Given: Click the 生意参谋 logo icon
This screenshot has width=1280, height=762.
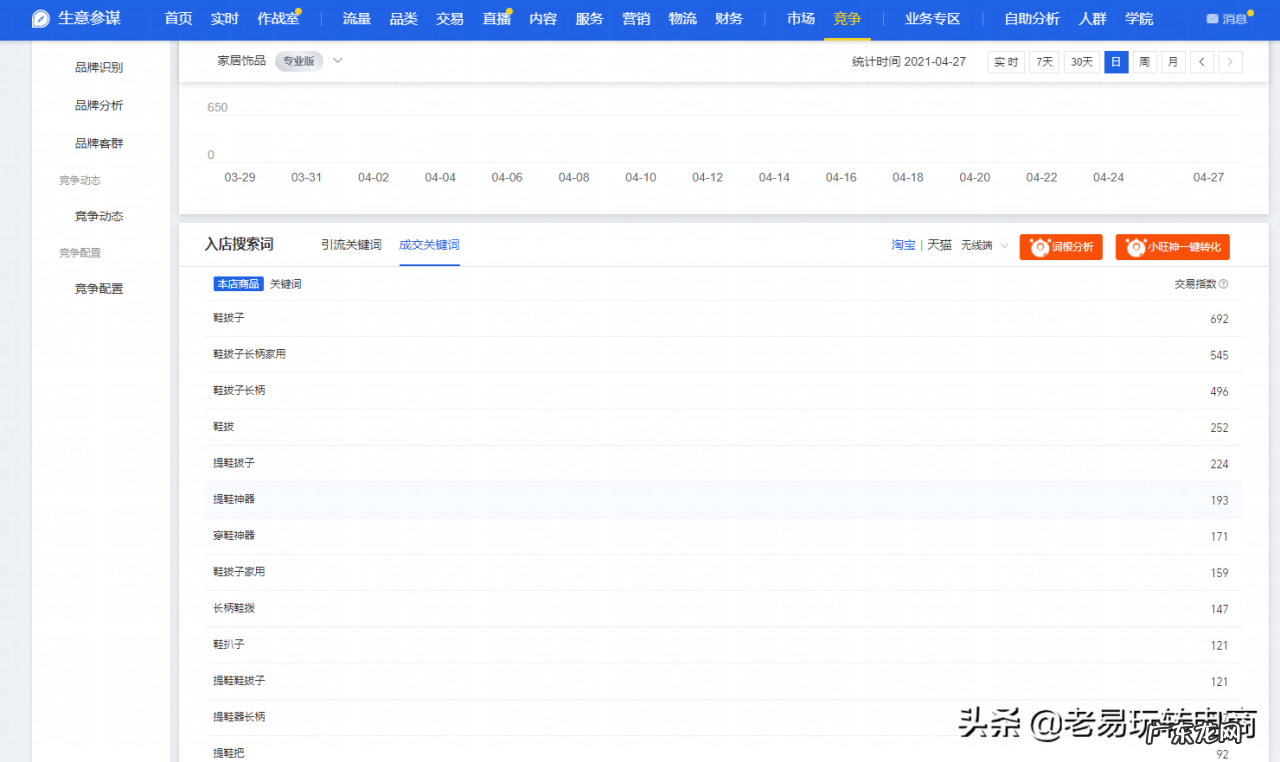Looking at the screenshot, I should pyautogui.click(x=40, y=18).
